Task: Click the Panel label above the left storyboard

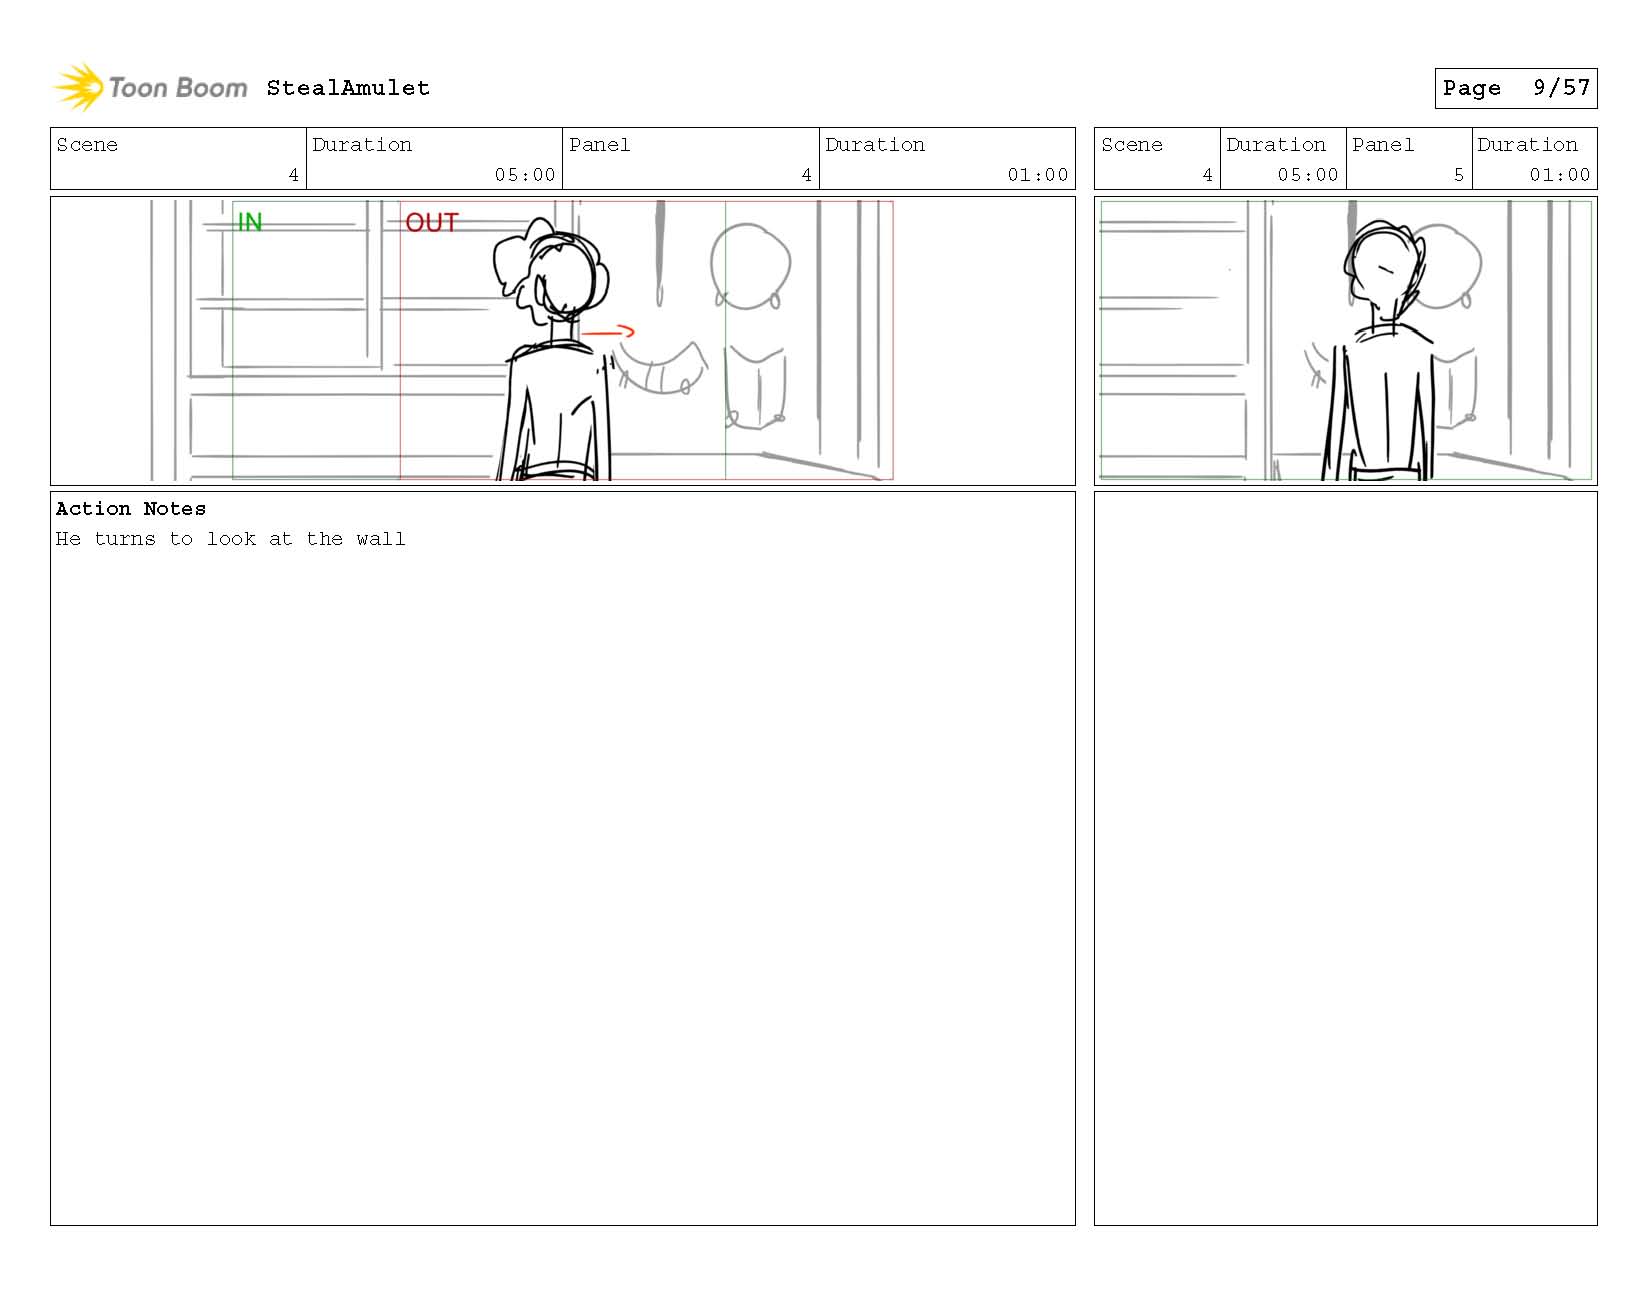Action: tap(600, 145)
